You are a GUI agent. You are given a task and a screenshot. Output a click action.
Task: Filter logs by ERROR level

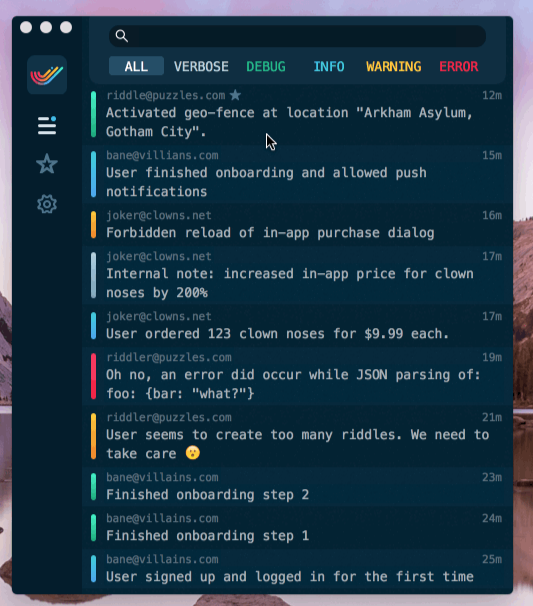(x=459, y=66)
